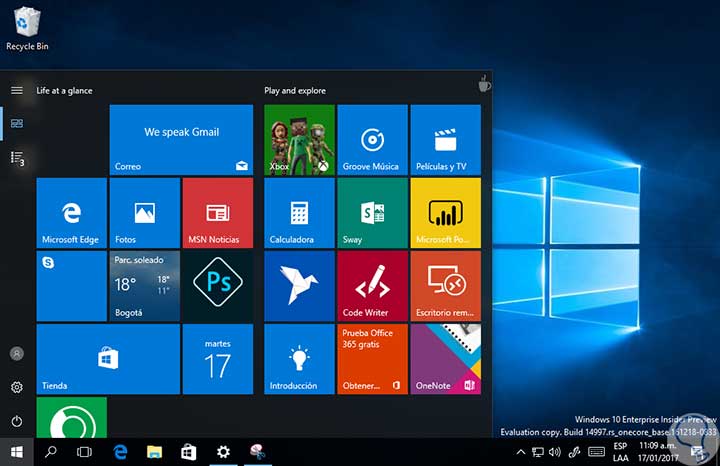Viewport: 720px width, 466px height.
Task: Open Escritorio remoto tile
Action: coord(445,286)
